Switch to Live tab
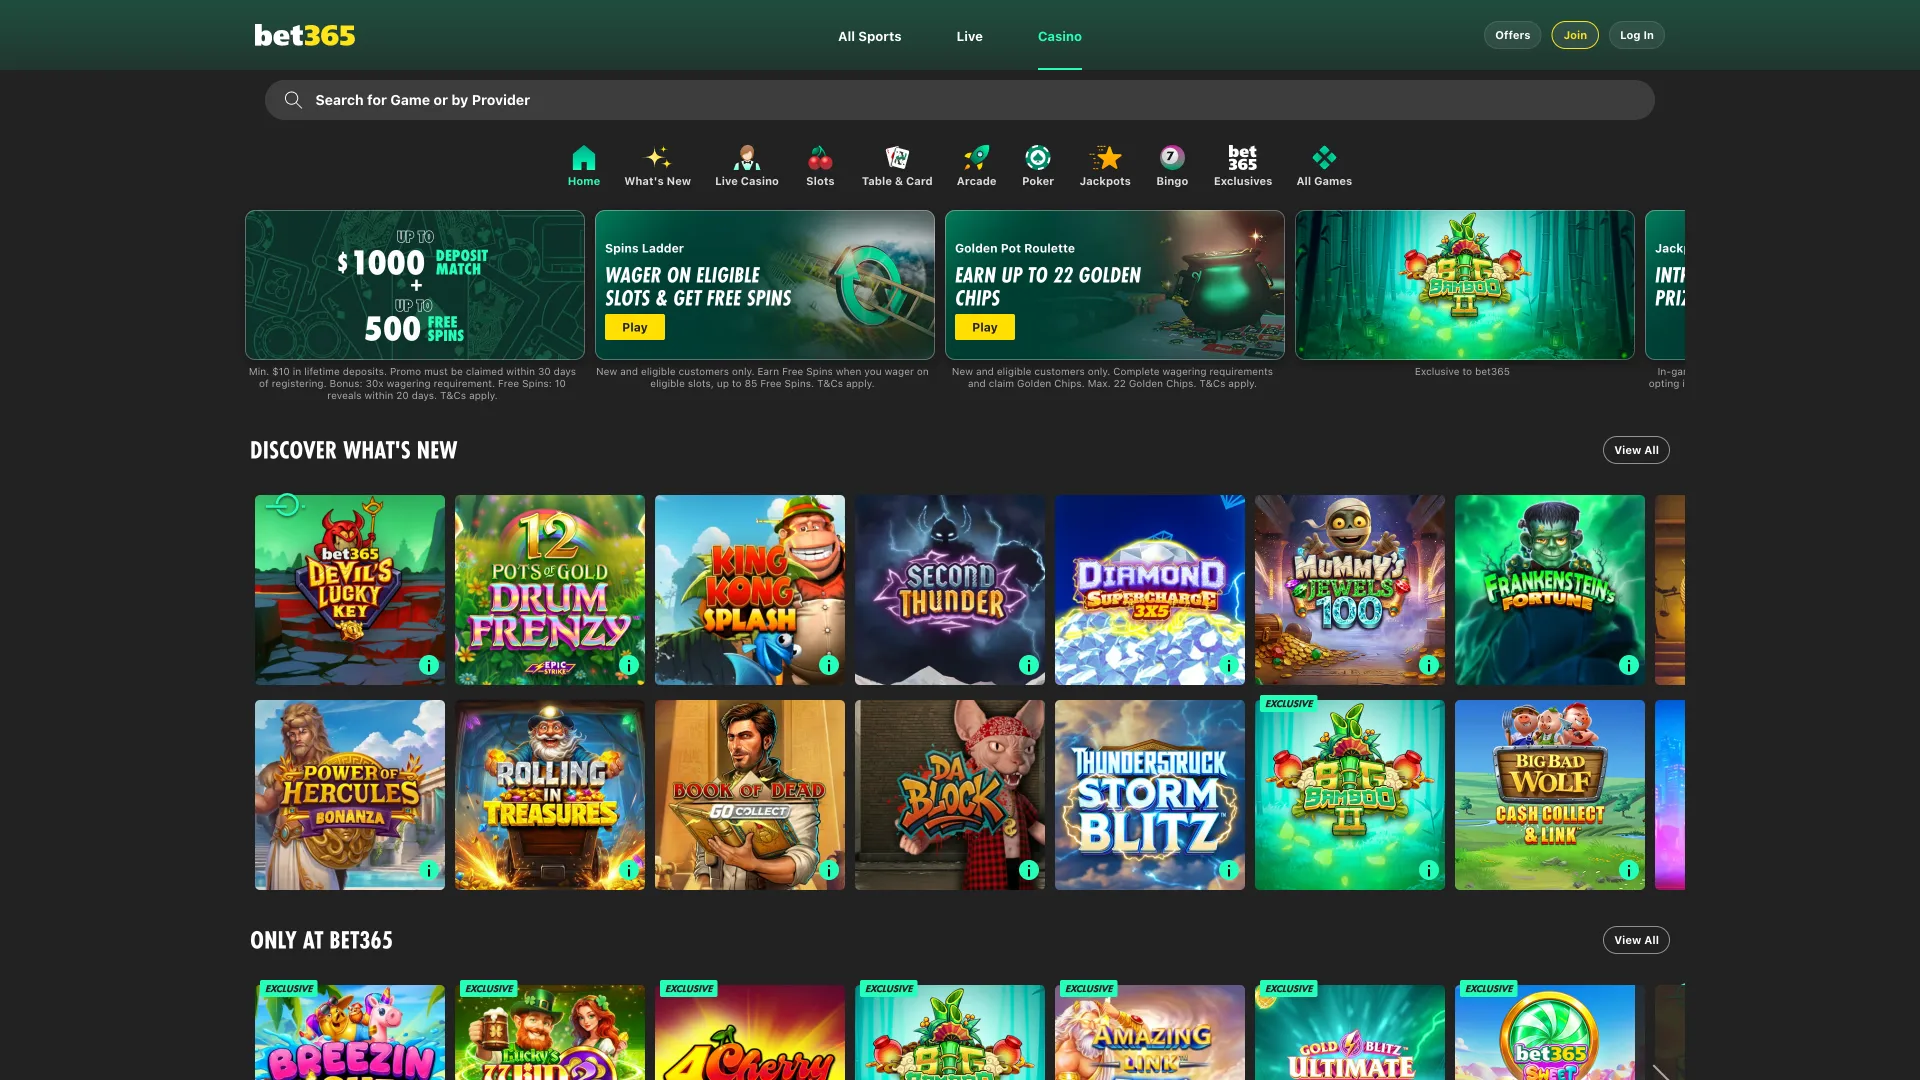This screenshot has width=1920, height=1080. point(969,36)
